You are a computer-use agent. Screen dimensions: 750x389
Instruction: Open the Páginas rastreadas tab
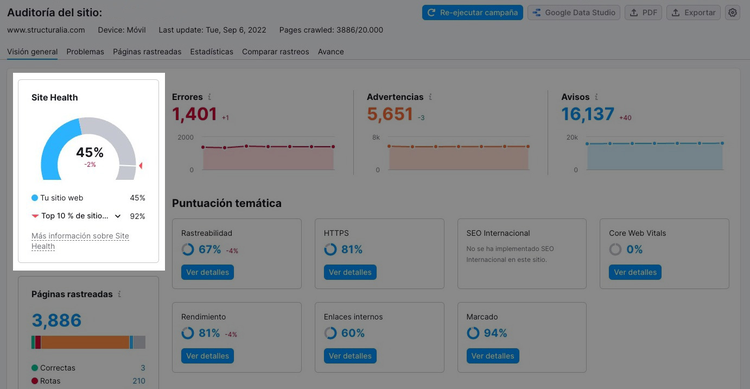[x=147, y=52]
